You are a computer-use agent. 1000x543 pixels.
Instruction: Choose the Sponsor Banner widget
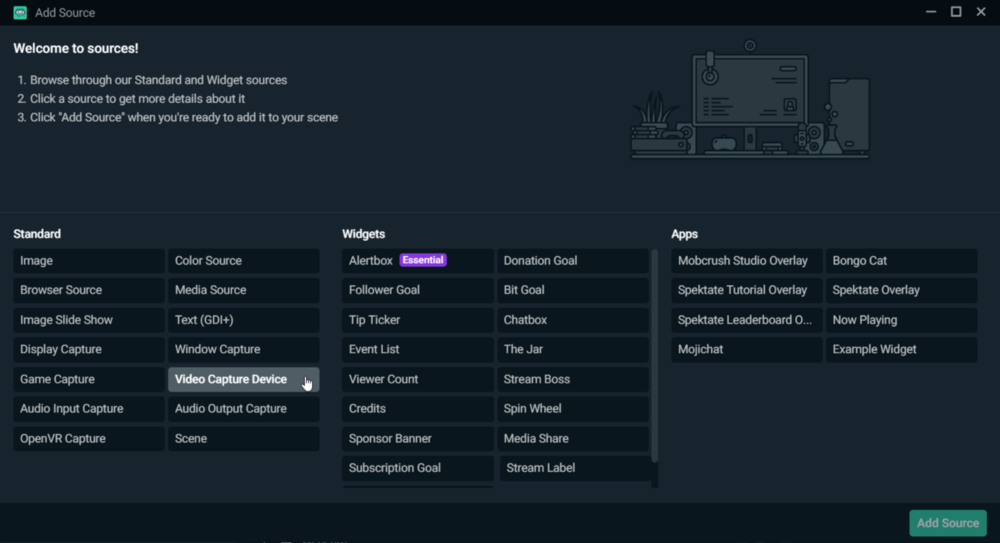[x=418, y=438]
